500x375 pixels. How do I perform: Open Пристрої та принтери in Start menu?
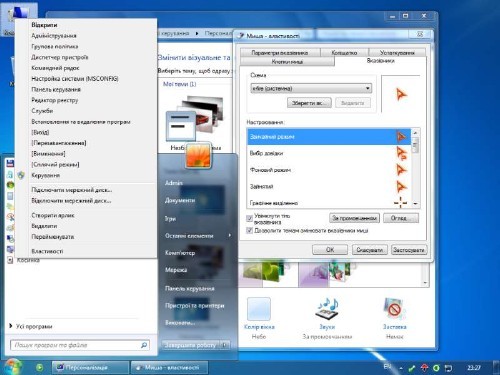(195, 305)
